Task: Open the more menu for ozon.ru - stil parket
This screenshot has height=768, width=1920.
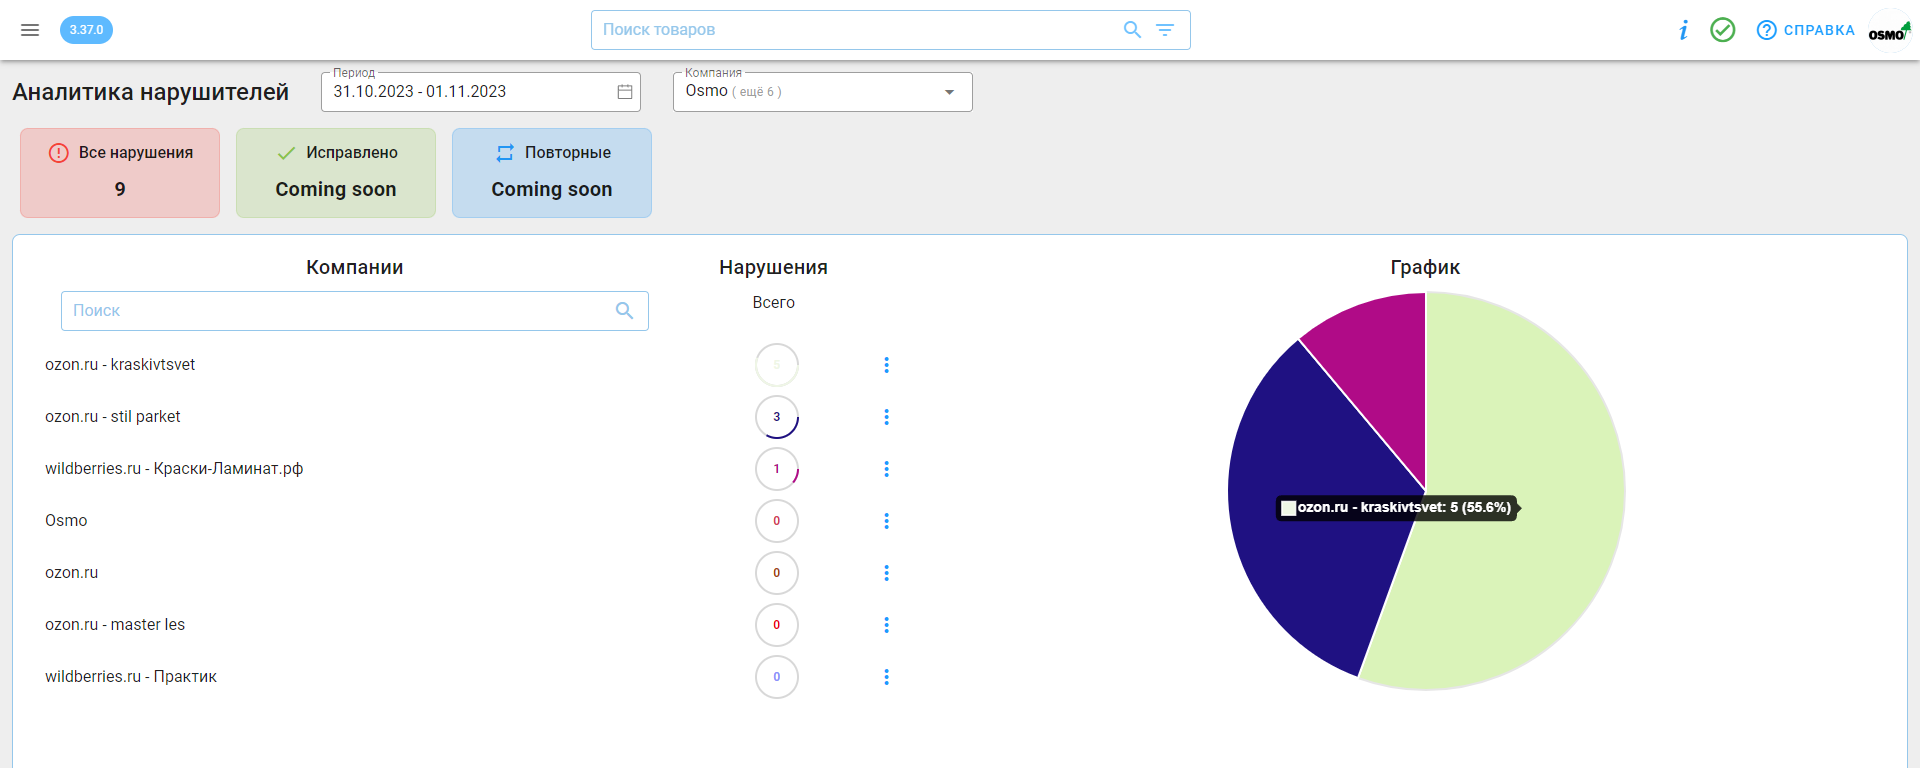Action: tap(886, 417)
